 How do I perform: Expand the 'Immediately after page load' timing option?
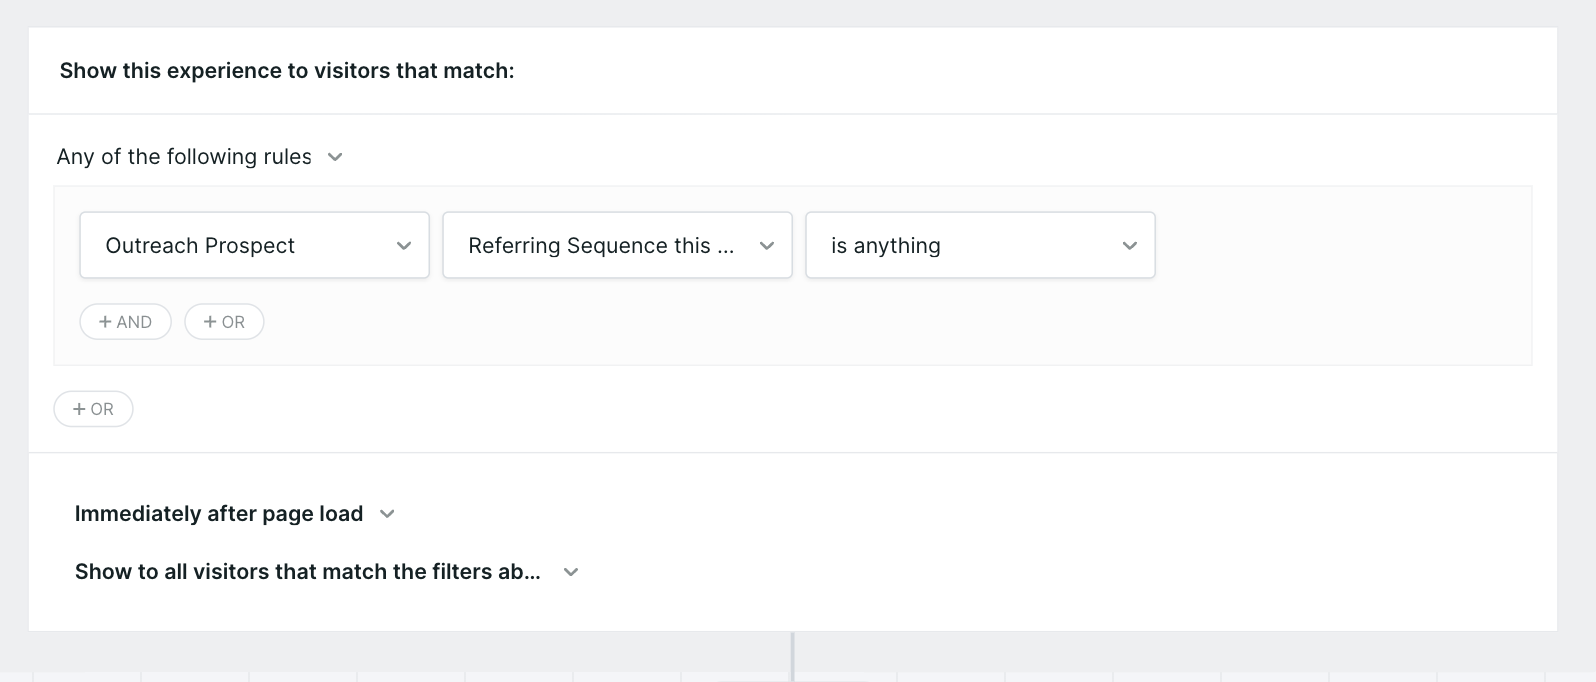235,514
